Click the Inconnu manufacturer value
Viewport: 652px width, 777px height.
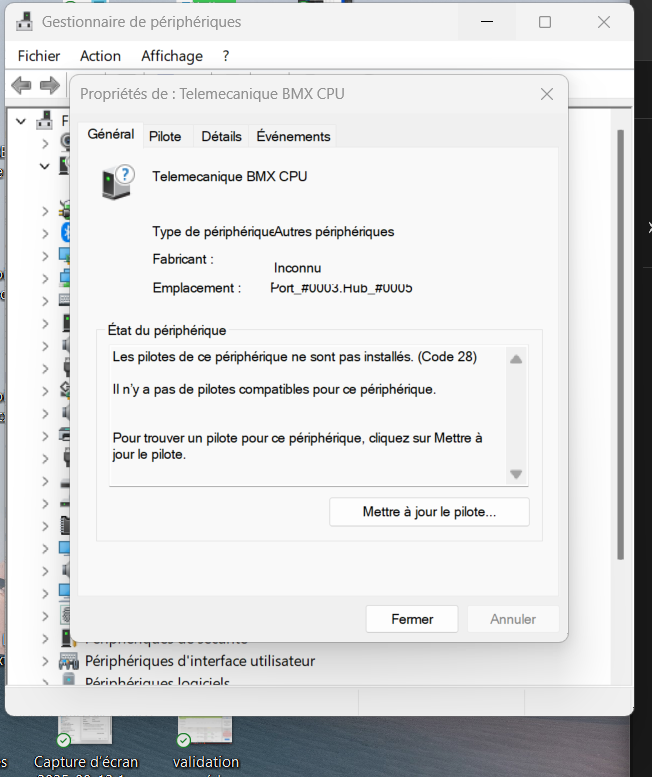point(297,268)
